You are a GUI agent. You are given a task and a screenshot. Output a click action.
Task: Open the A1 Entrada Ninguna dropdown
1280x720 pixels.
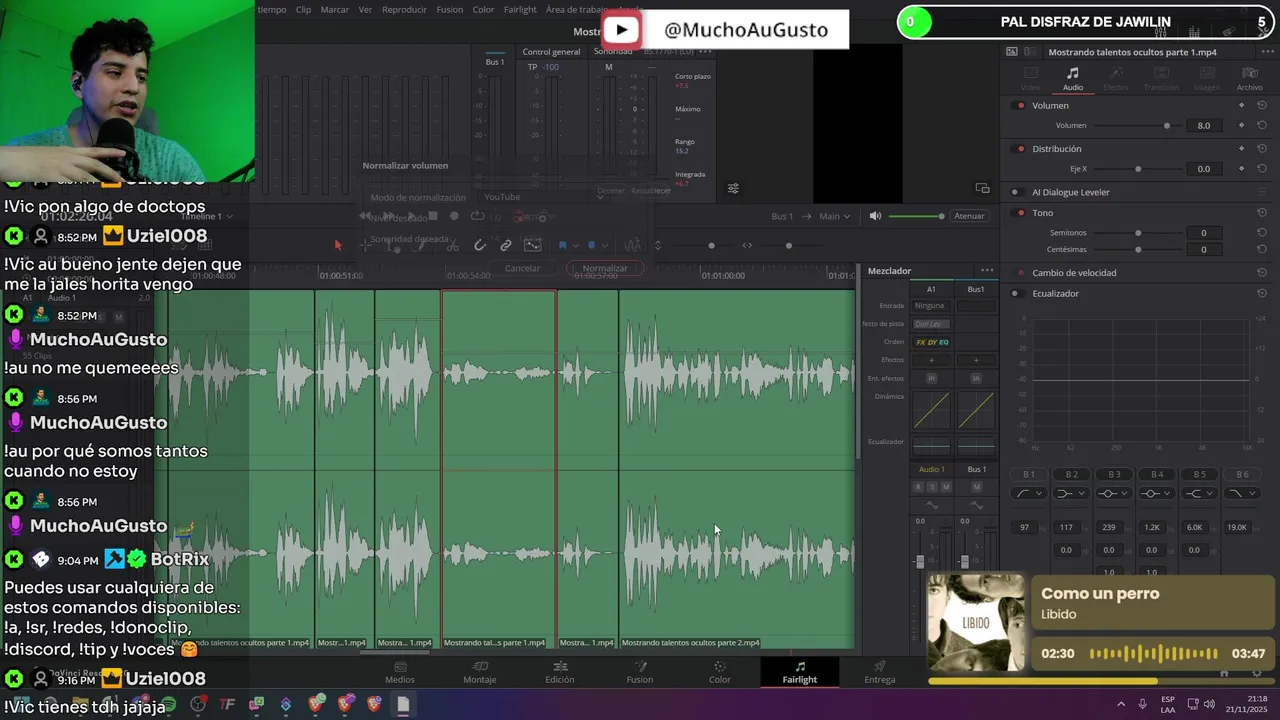tap(931, 306)
